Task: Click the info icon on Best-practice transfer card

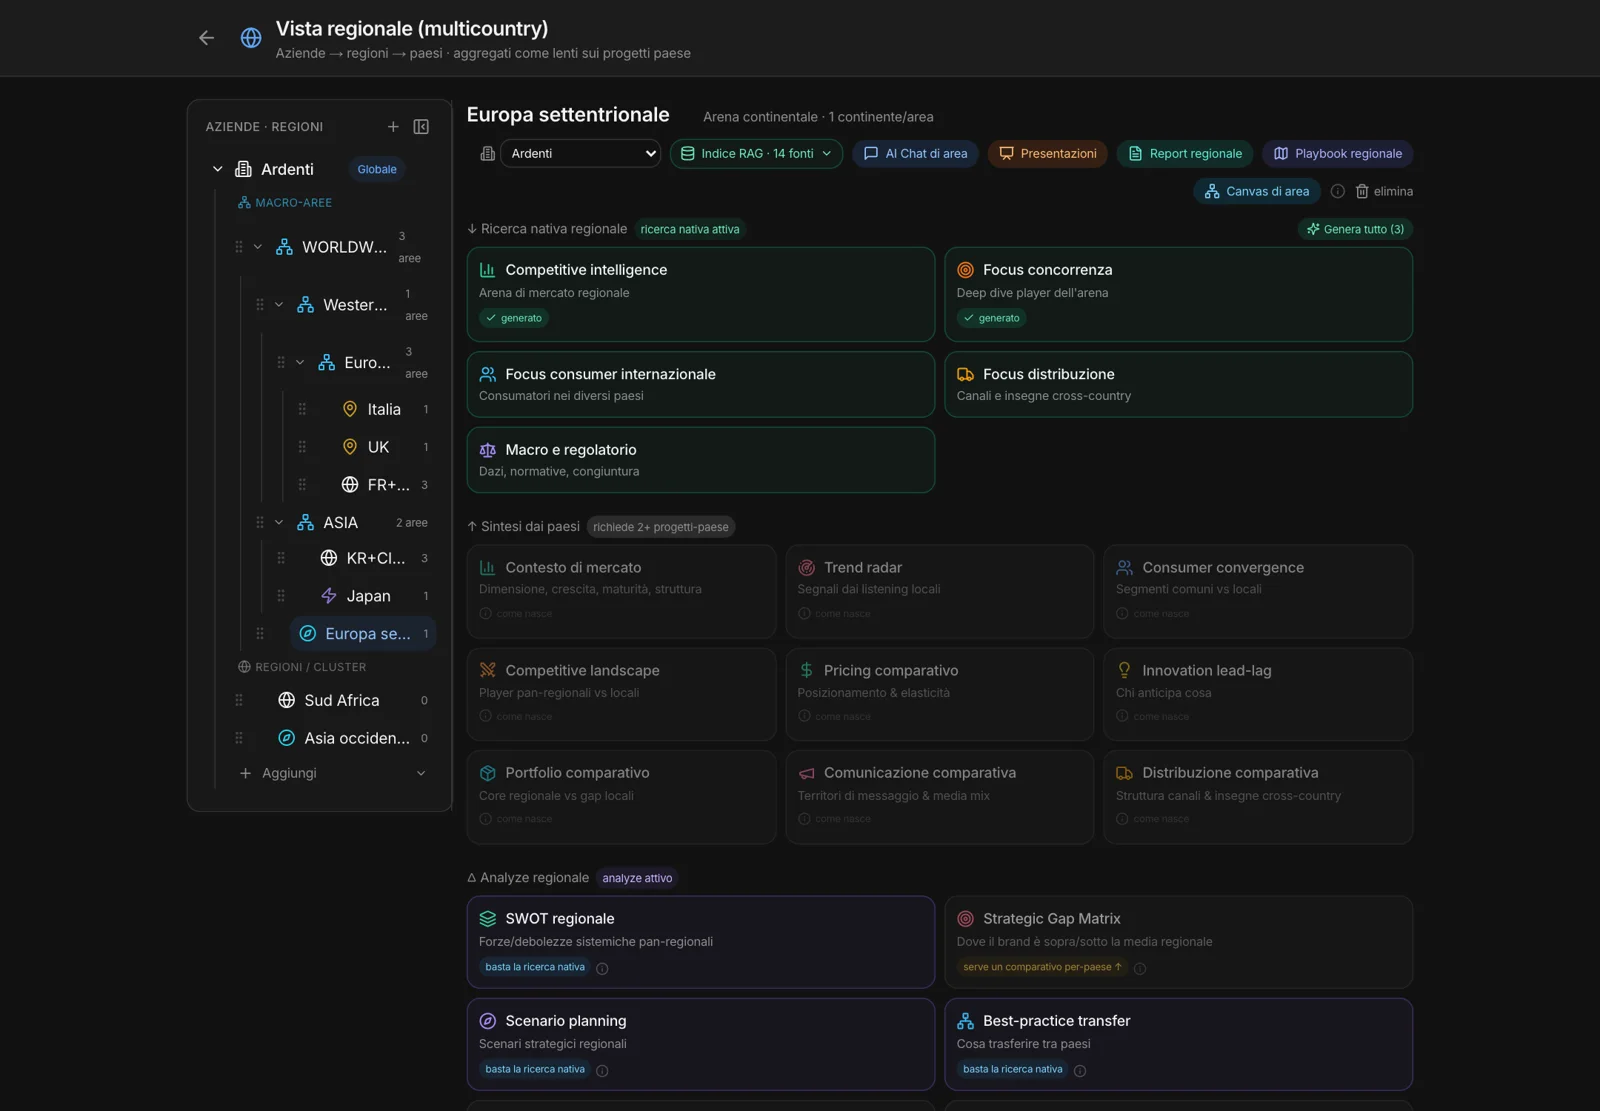Action: (1080, 1070)
